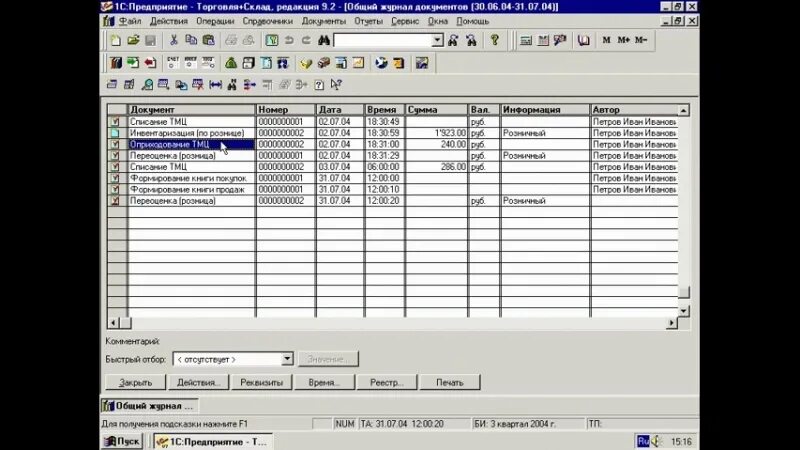Click the blue double-headed arrow icon
Screen dimensions: 800x450
click(215, 85)
